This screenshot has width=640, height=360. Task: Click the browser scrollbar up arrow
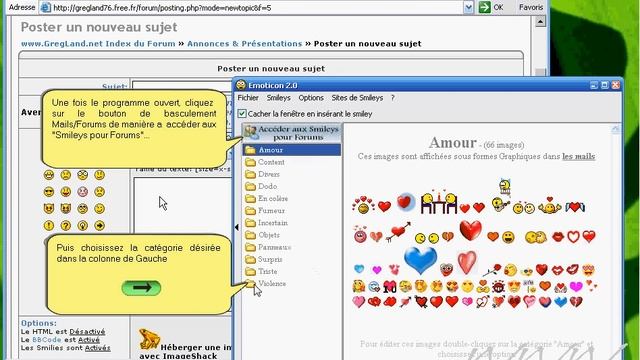click(540, 22)
